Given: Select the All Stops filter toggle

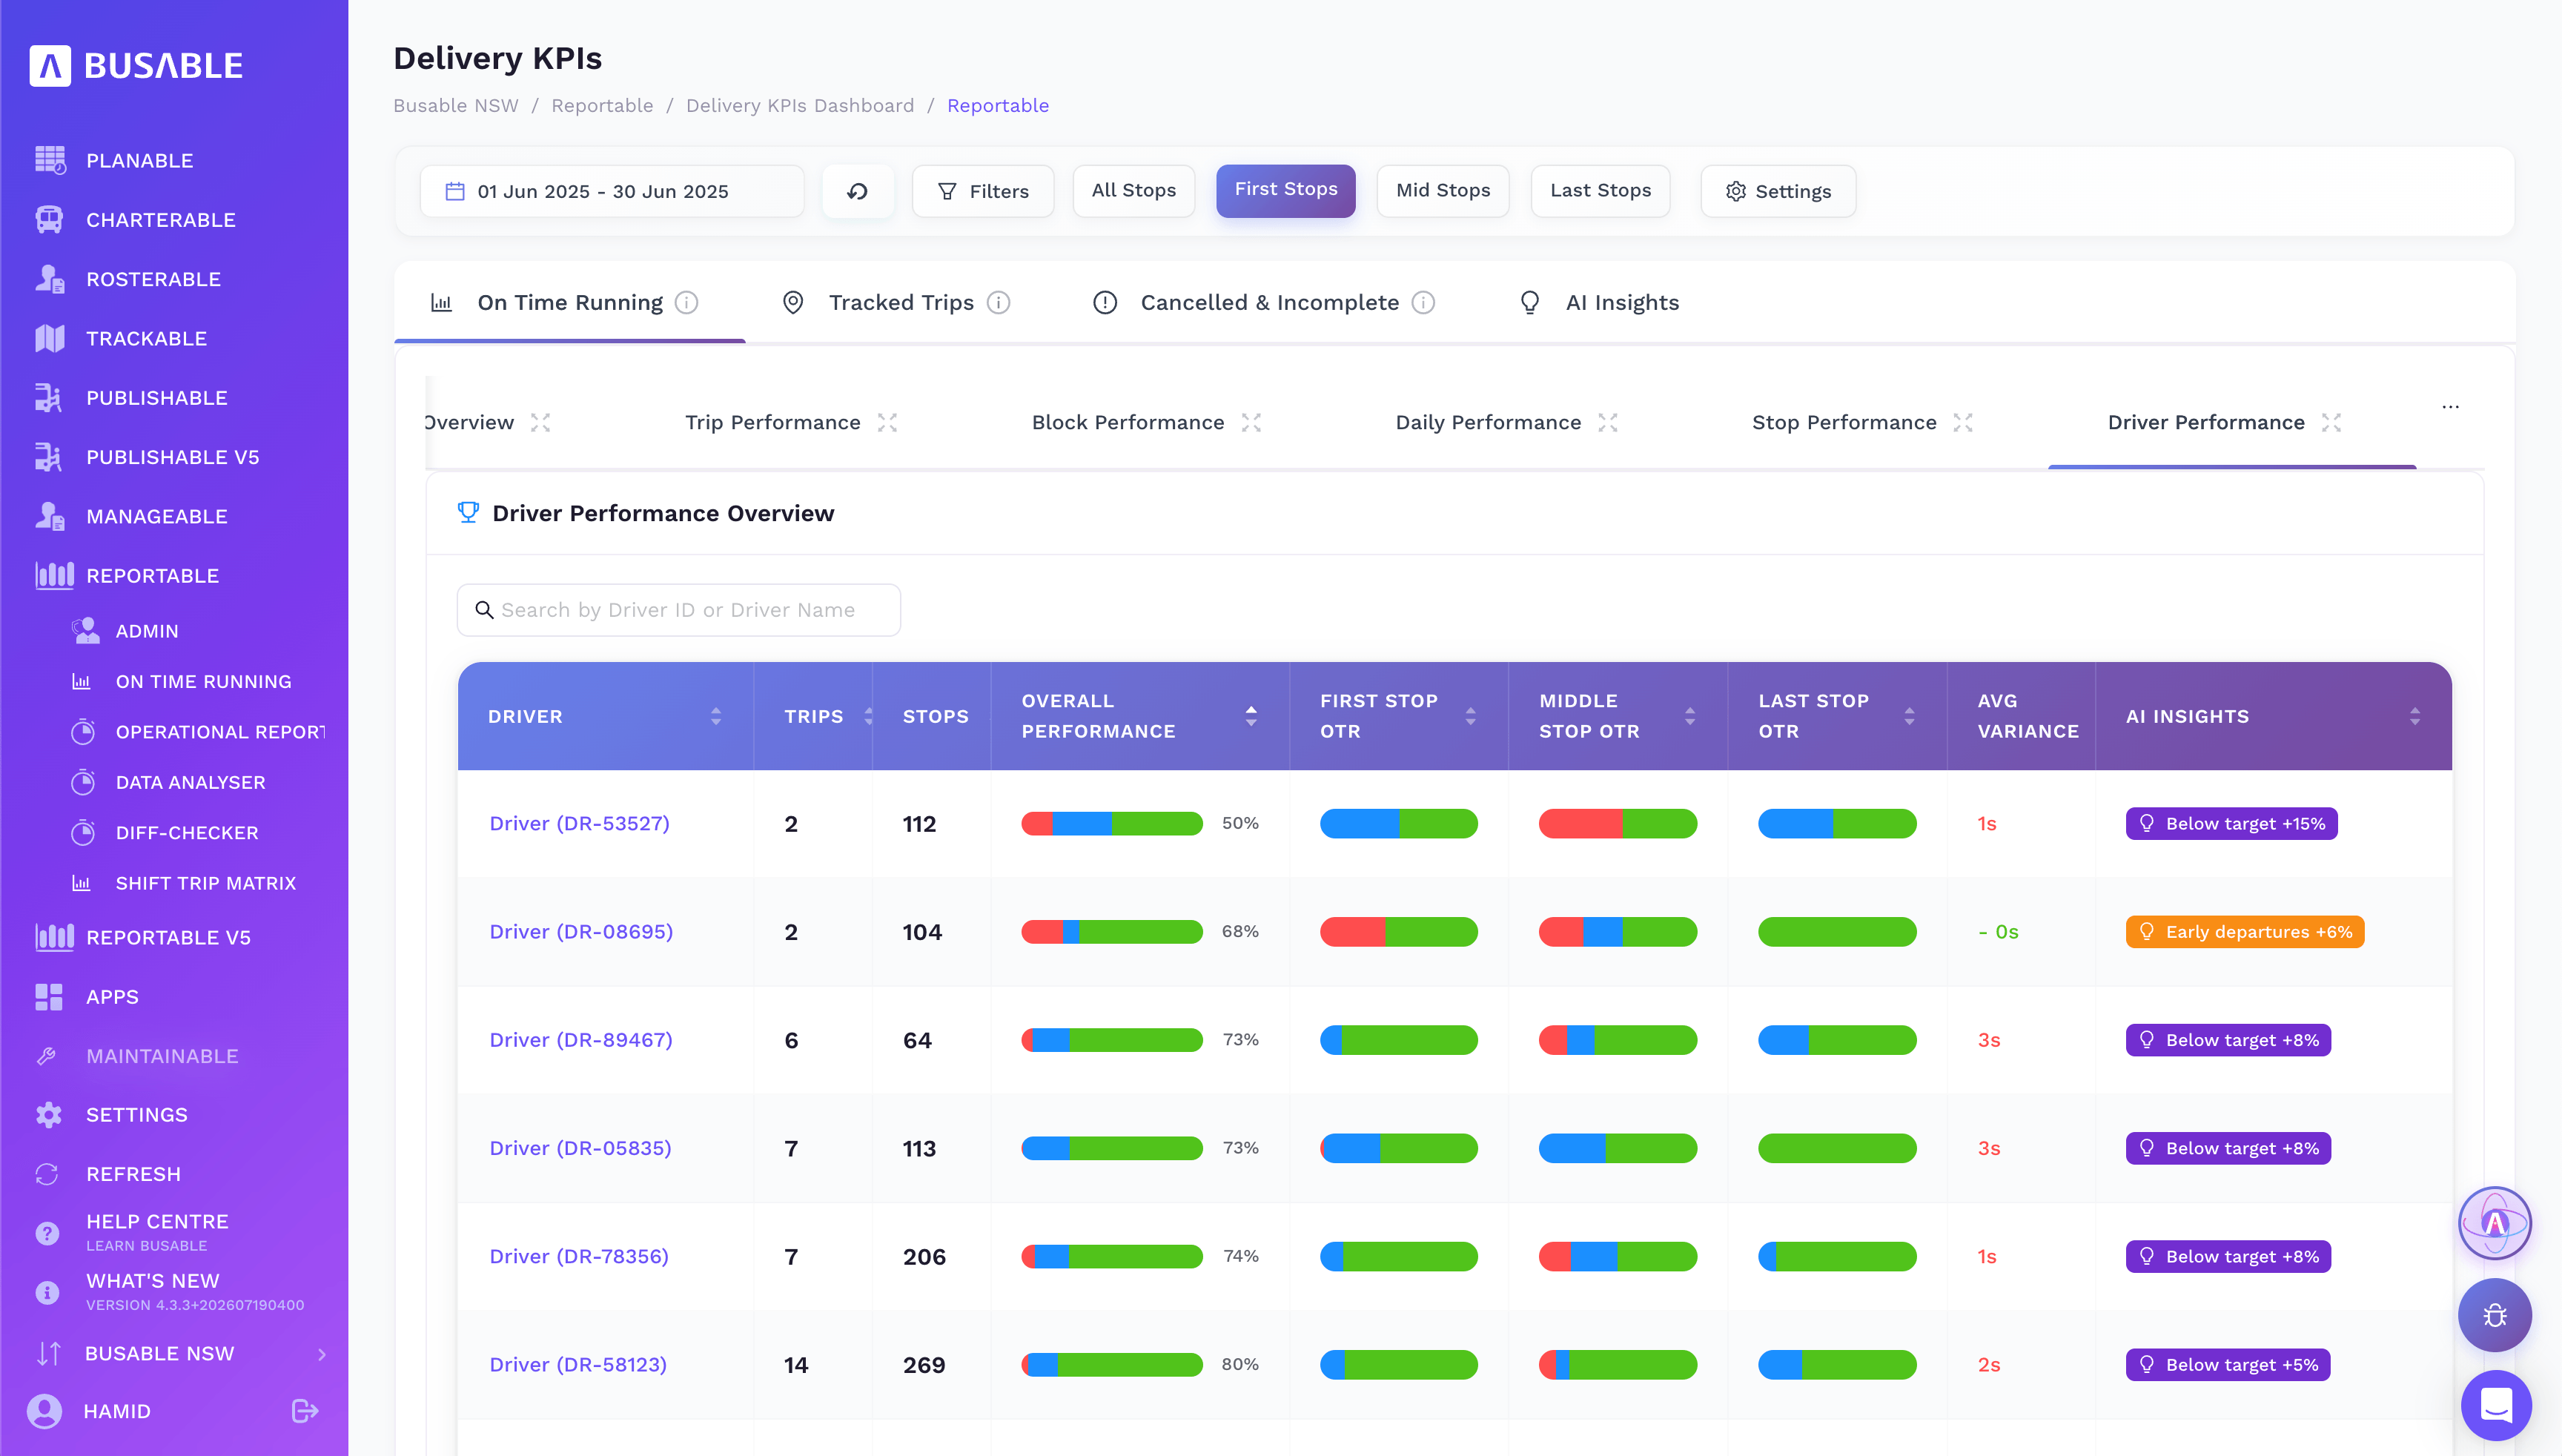Looking at the screenshot, I should click(1133, 190).
